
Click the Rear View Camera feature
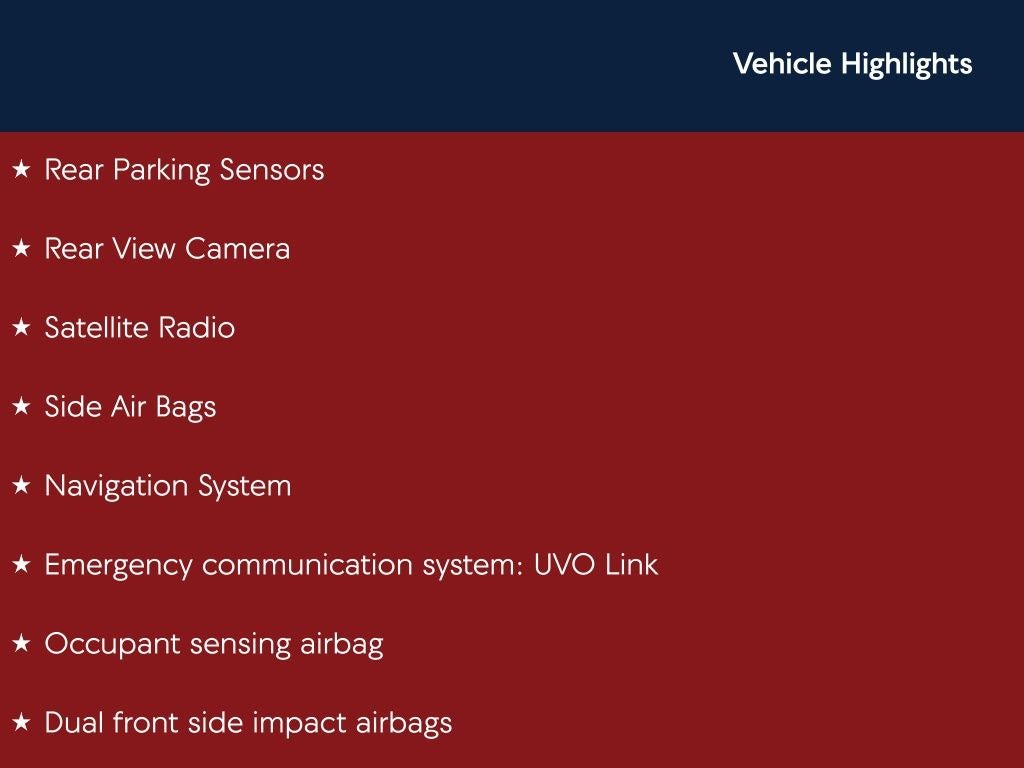click(167, 249)
